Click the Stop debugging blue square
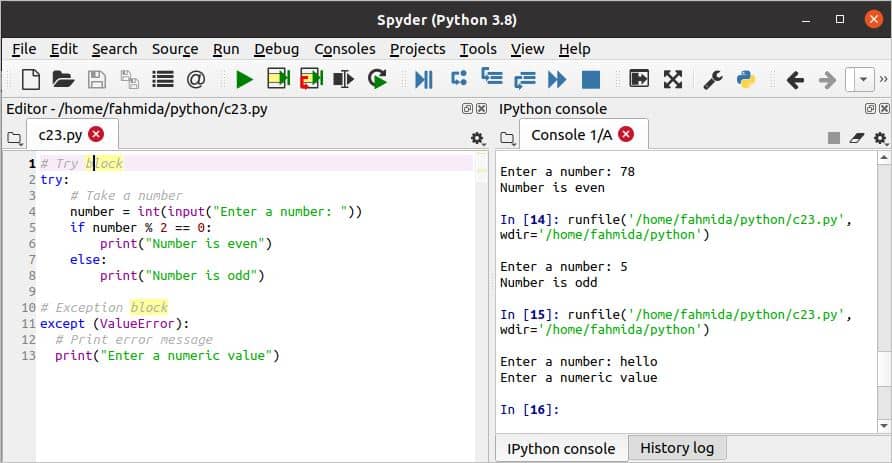Viewport: 892px width, 463px height. click(x=590, y=79)
